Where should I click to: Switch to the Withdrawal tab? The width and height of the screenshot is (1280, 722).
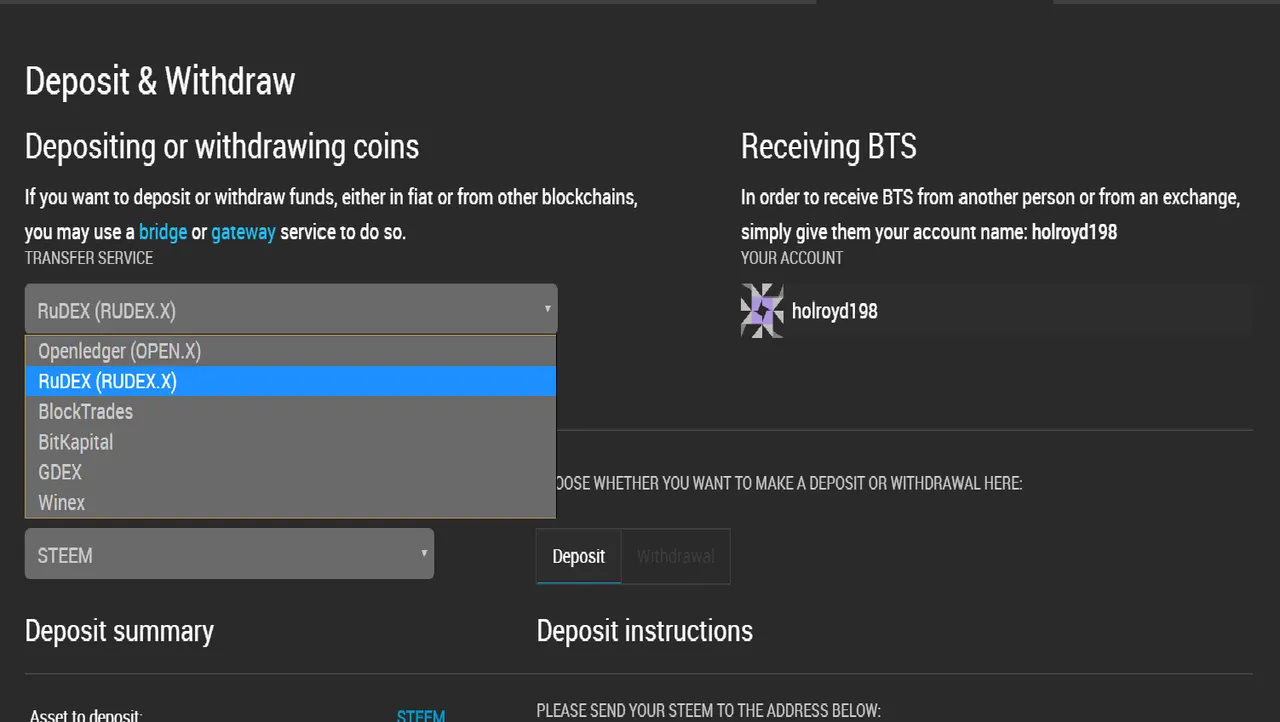[676, 556]
